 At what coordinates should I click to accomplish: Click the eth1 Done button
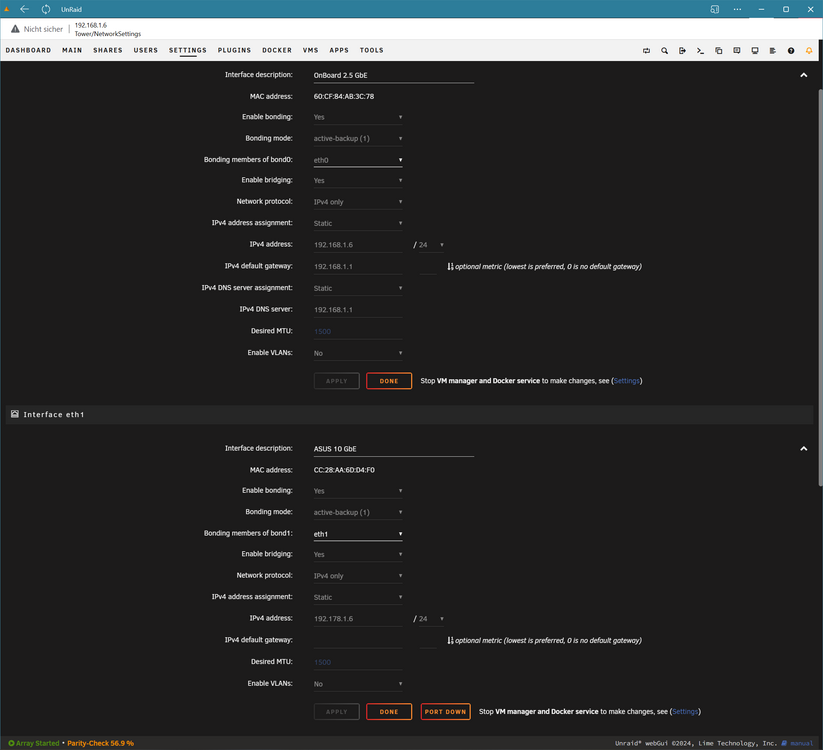point(389,712)
